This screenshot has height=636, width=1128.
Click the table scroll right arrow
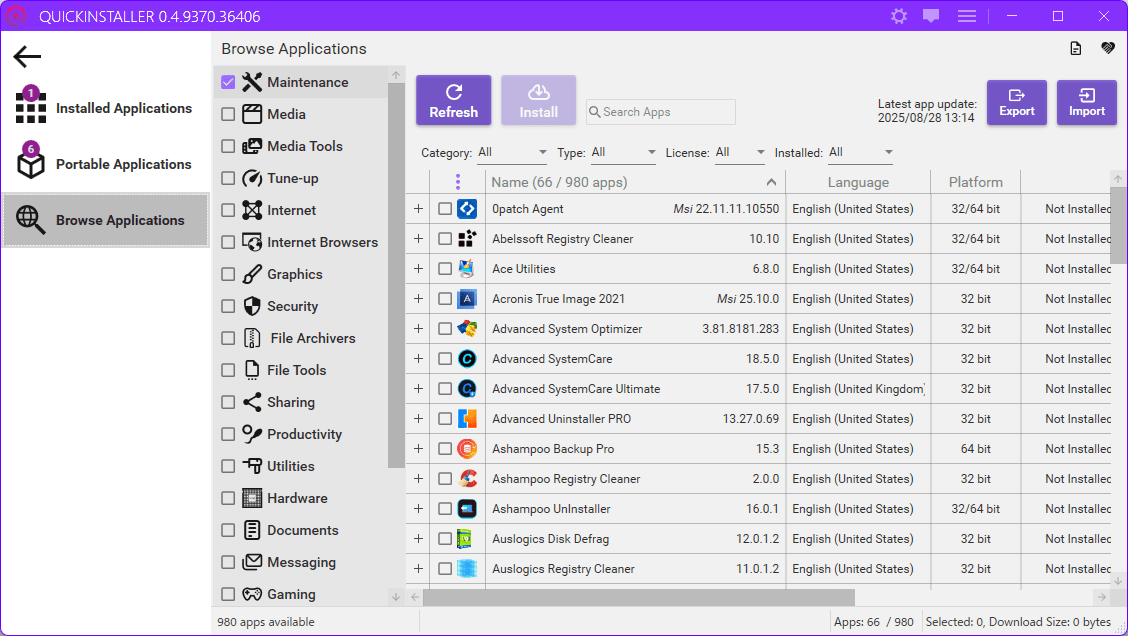1101,597
